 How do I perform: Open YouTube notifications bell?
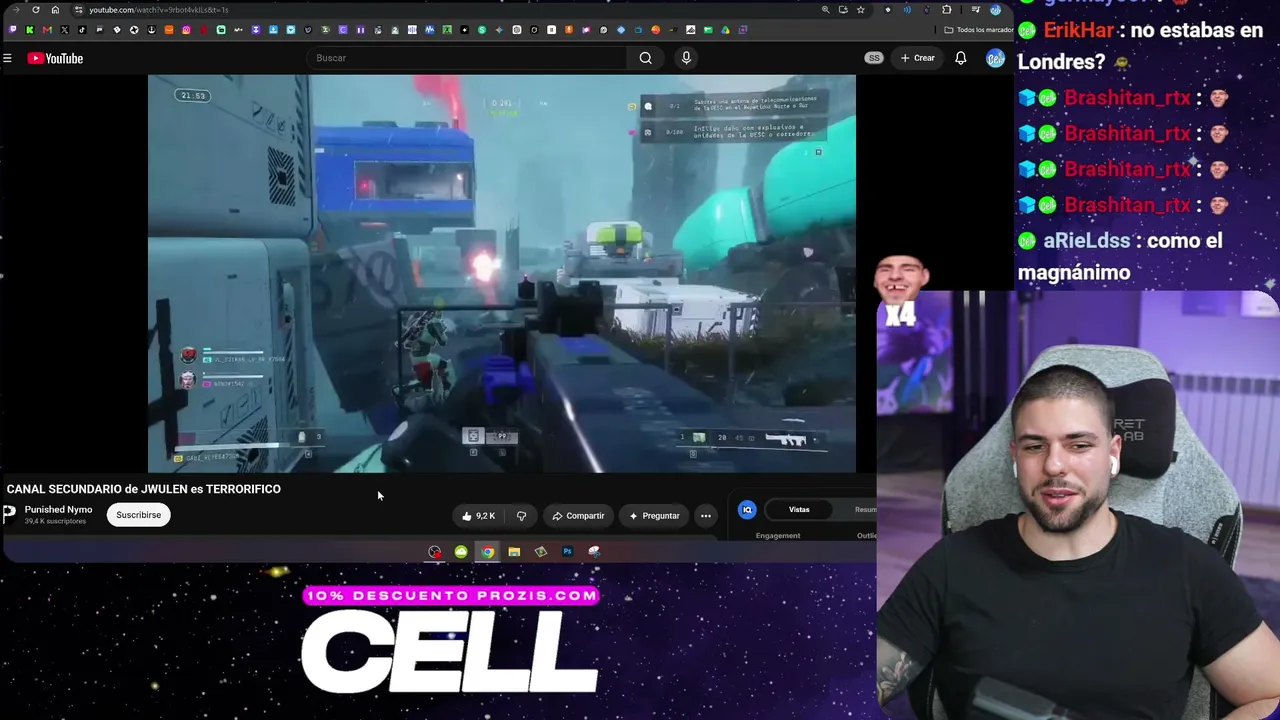click(960, 58)
